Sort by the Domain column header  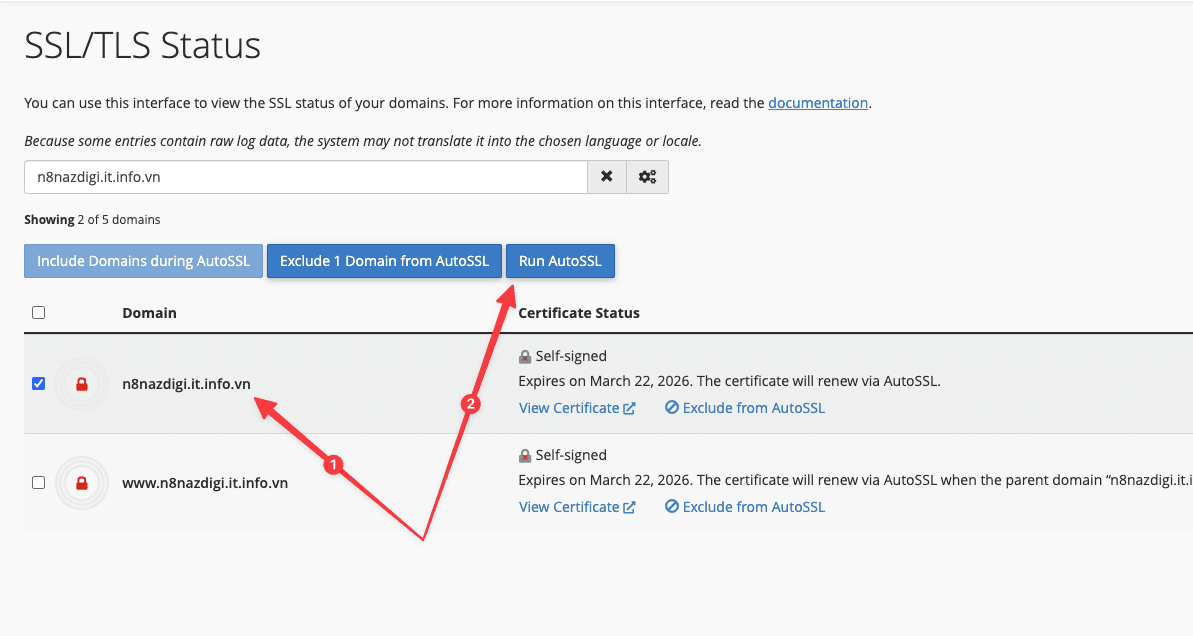tap(149, 313)
